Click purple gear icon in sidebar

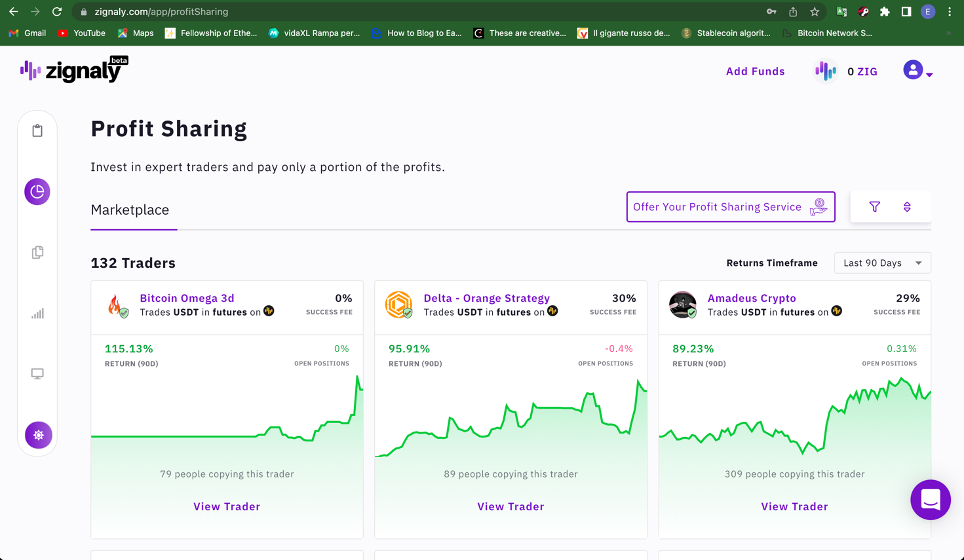[x=38, y=435]
